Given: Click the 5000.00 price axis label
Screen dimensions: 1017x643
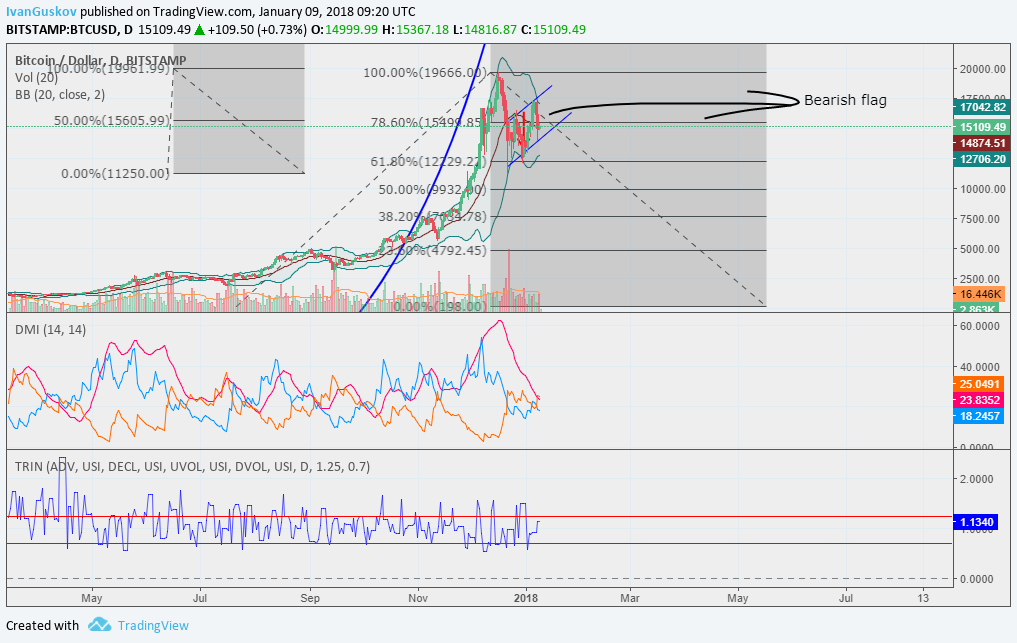Looking at the screenshot, I should (982, 249).
